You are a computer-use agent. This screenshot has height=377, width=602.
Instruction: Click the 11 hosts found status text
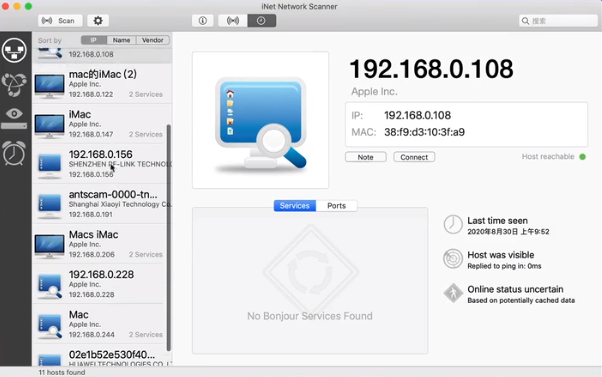(62, 372)
